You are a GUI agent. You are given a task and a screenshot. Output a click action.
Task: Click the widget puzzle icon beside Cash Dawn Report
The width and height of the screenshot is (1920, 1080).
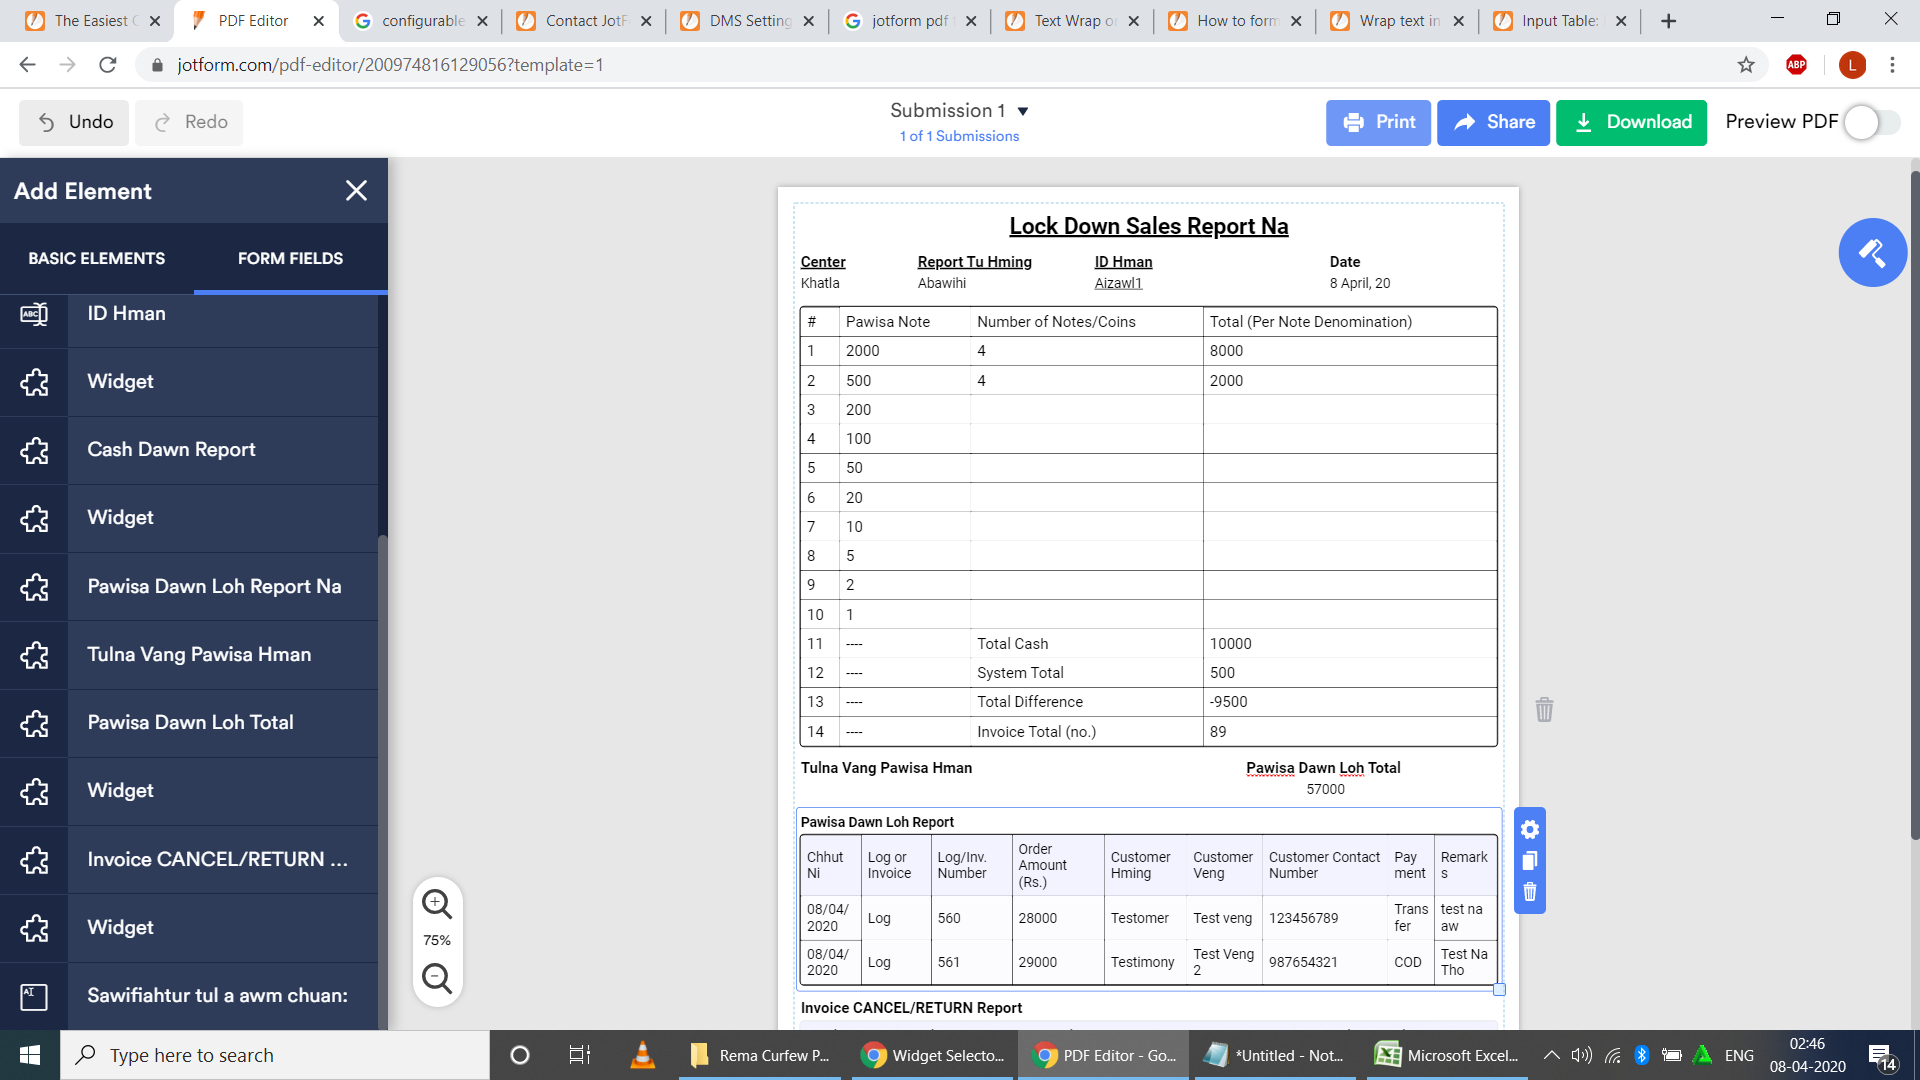coord(35,451)
